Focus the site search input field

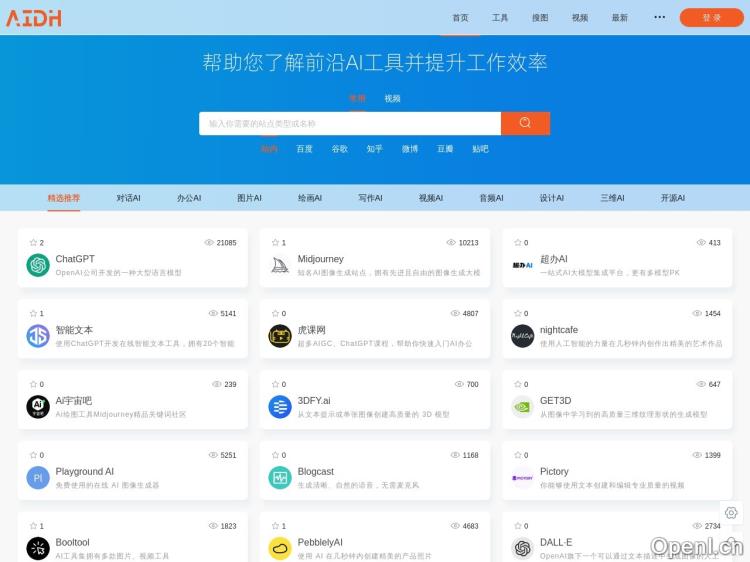(x=350, y=123)
